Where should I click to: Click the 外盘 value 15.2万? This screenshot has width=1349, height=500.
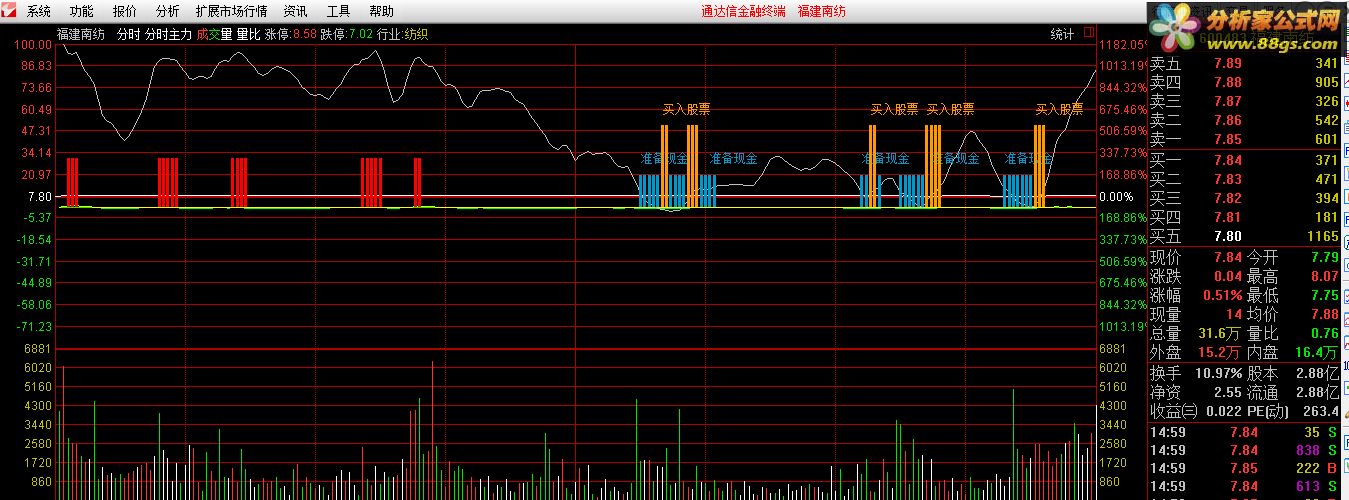coord(1219,353)
